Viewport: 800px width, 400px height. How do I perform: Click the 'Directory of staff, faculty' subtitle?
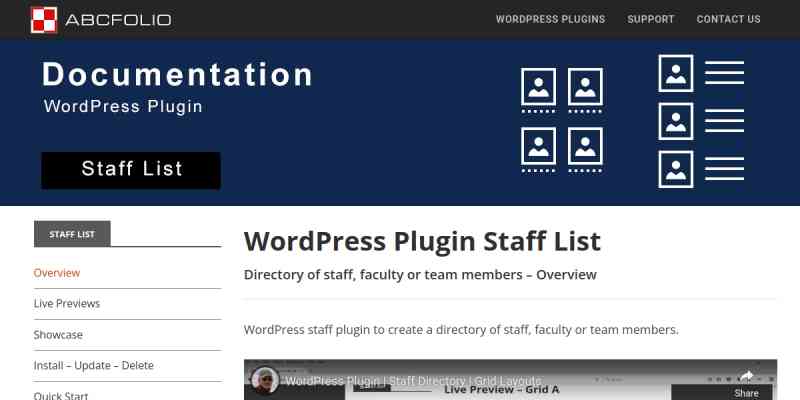click(420, 274)
